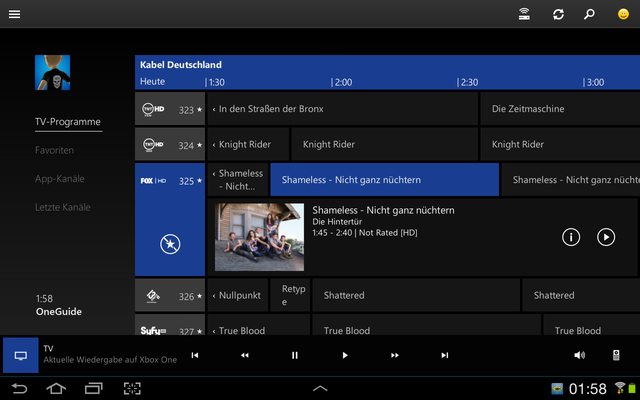
Task: Select earlier Shameless - Nicht... block
Action: tap(238, 180)
